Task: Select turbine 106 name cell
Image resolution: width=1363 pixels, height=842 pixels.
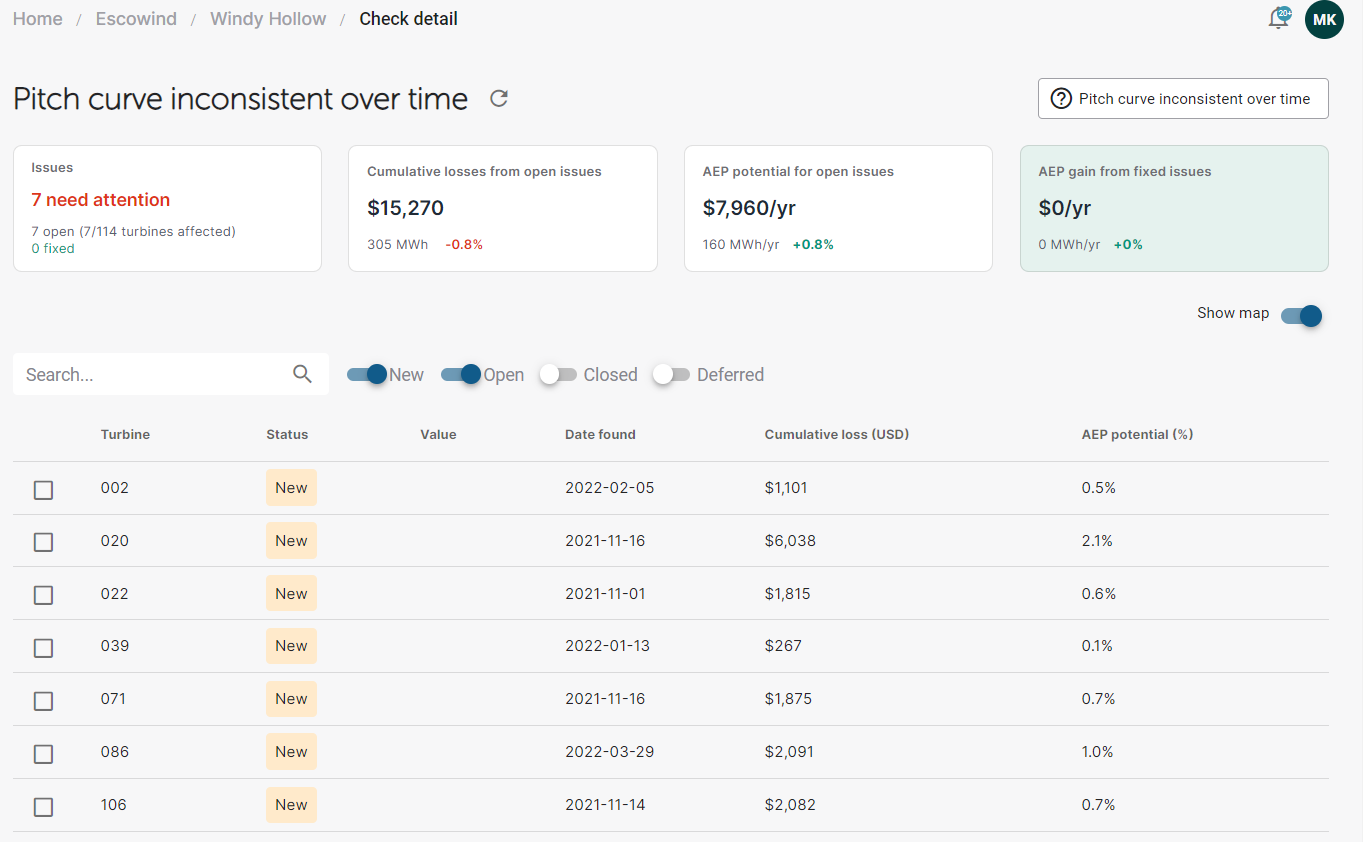Action: tap(114, 805)
